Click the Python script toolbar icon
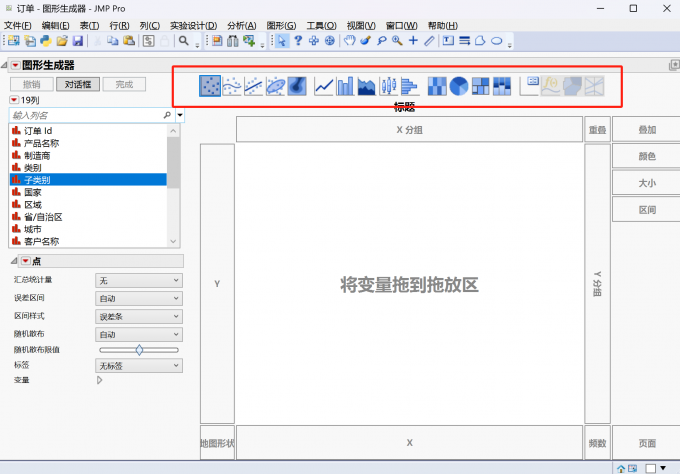 pyautogui.click(x=46, y=41)
